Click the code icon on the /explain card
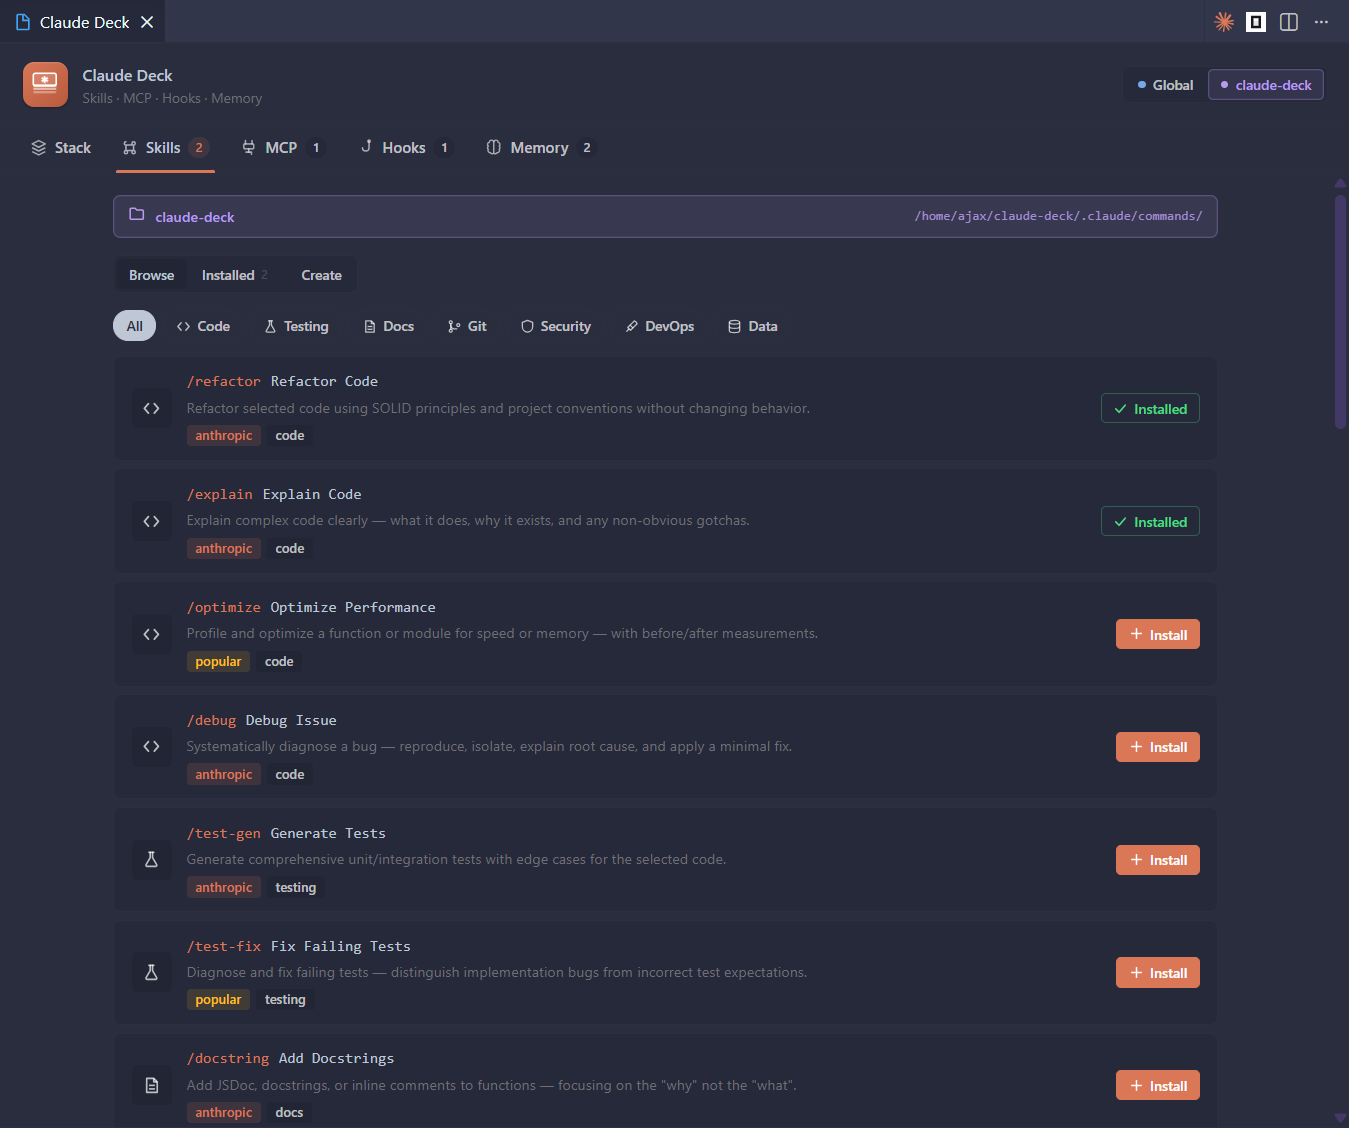 pyautogui.click(x=151, y=521)
